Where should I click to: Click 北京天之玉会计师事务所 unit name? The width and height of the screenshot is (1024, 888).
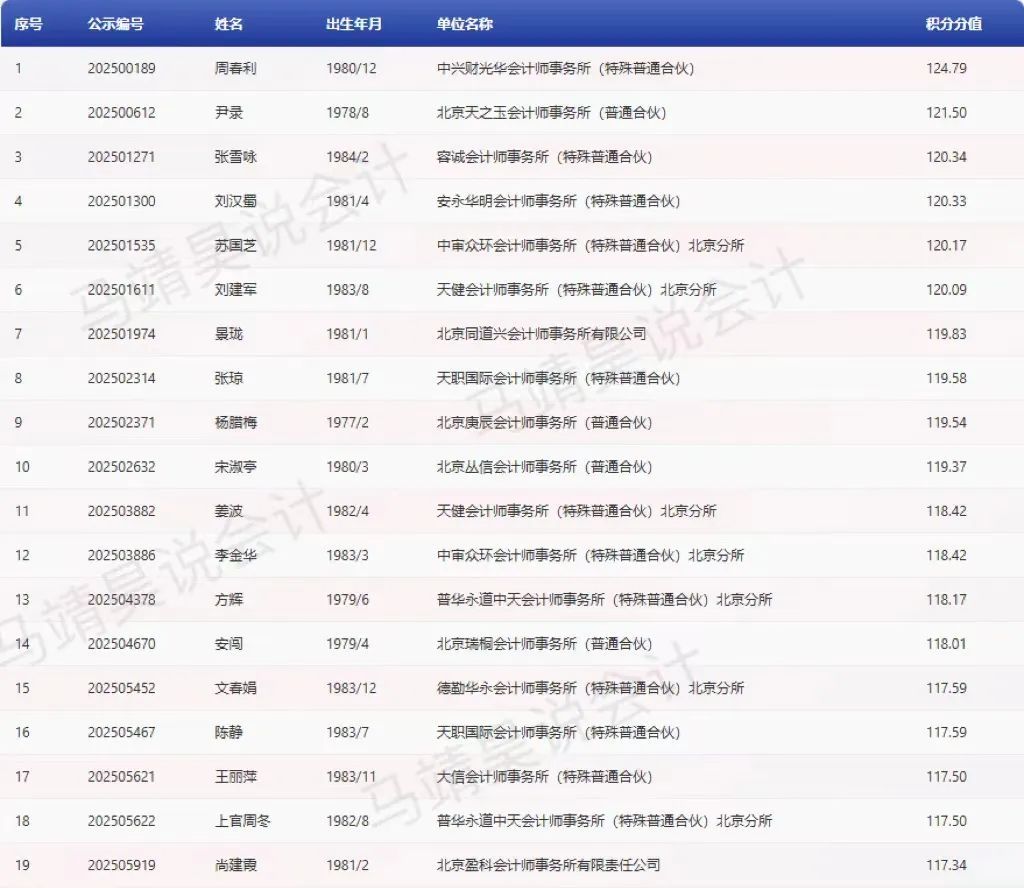coord(551,113)
